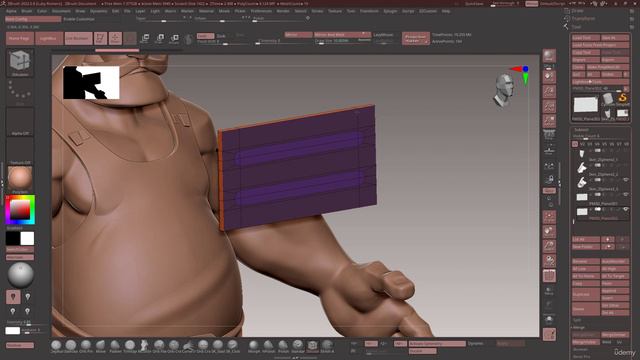Click the black-and-white reference image thumbnail

[x=91, y=82]
